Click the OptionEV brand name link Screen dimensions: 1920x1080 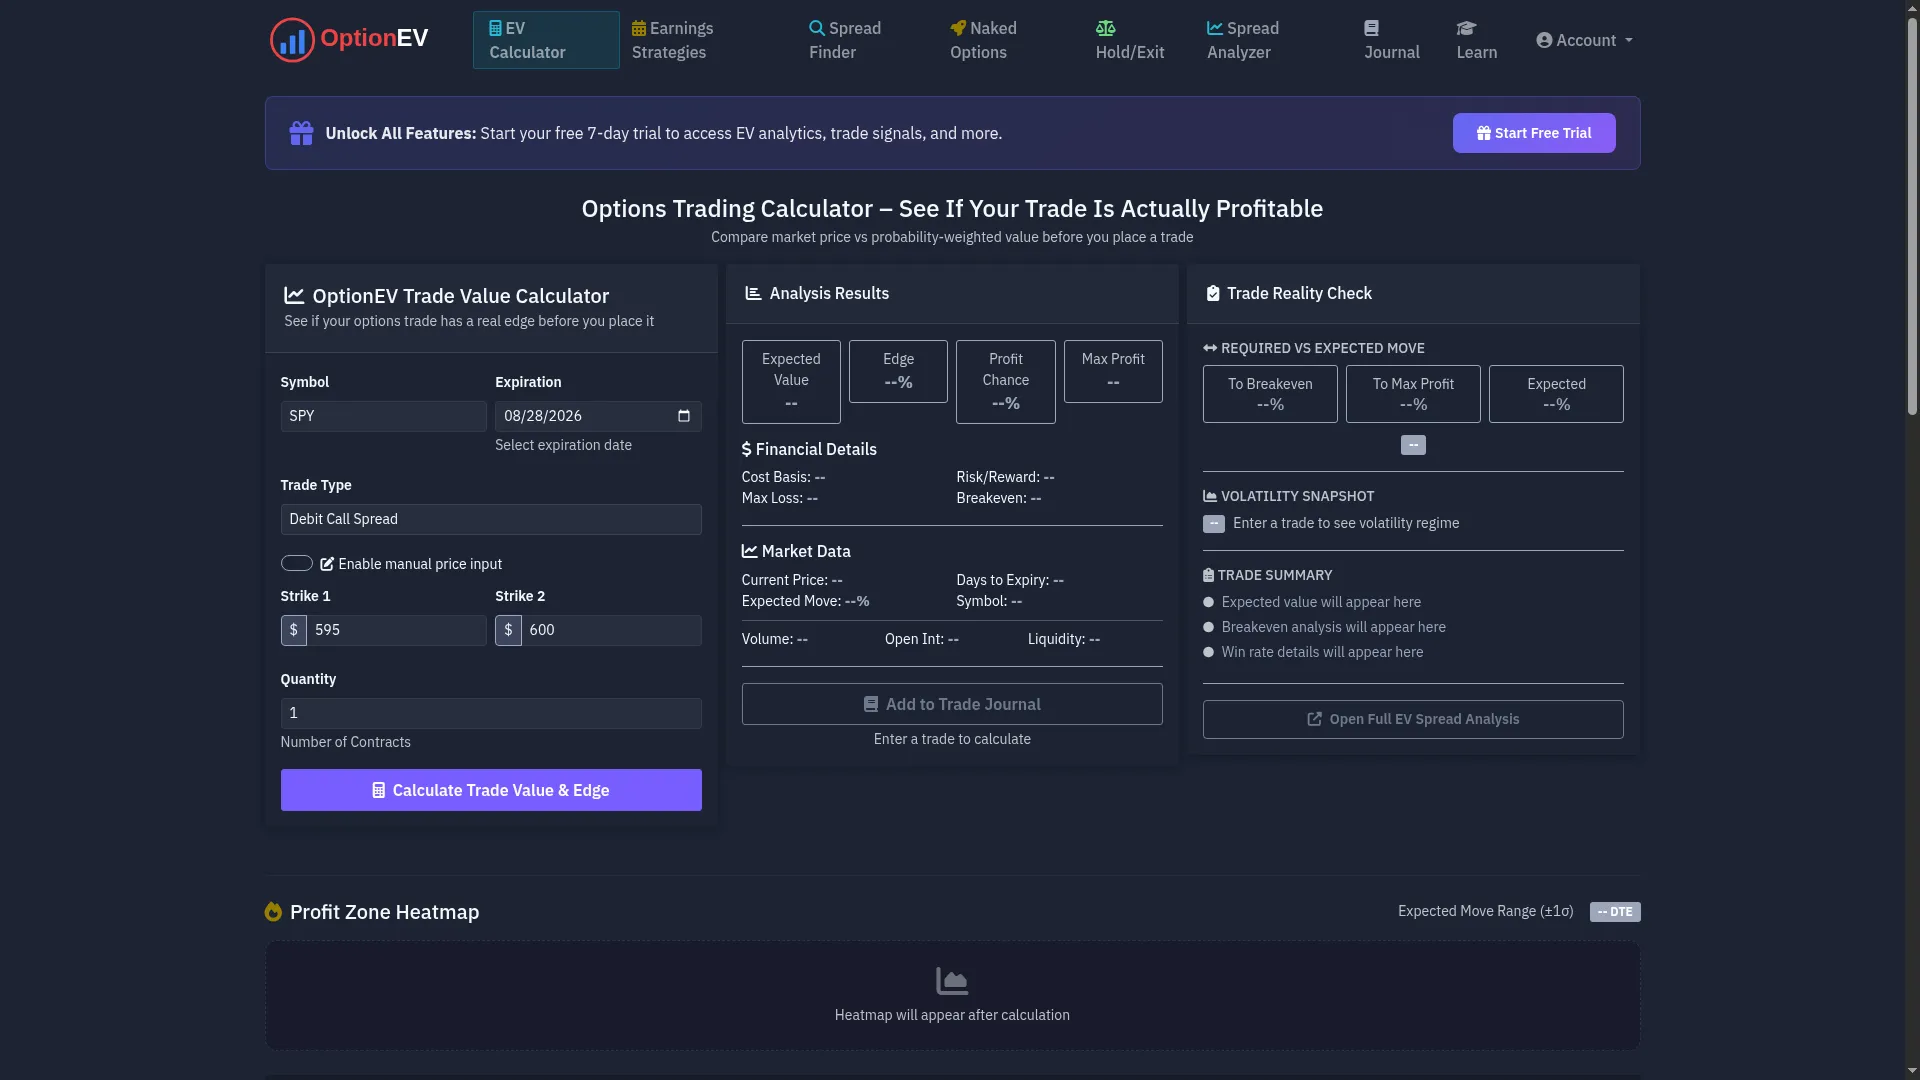tap(374, 38)
